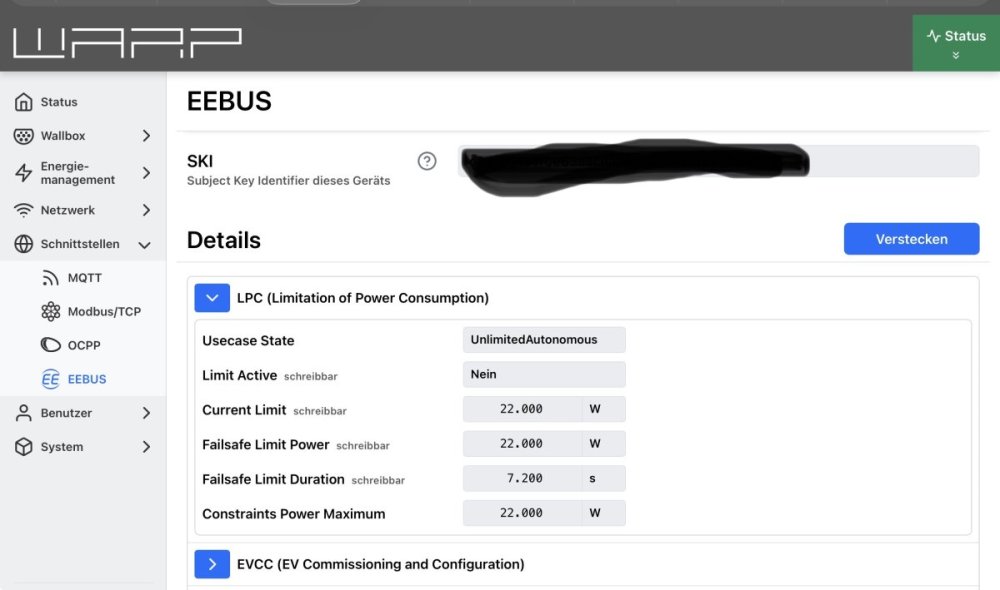Click the OCPP icon in sidebar
The image size is (1000, 590).
(x=50, y=345)
